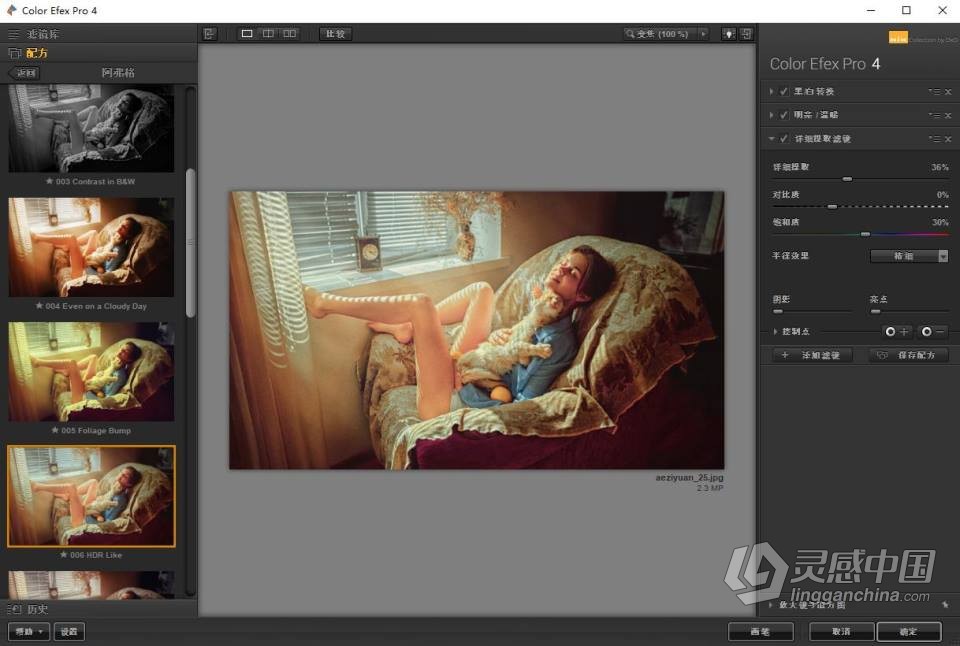Uncheck the 明亮/温暖 filter checkbox
This screenshot has width=960, height=646.
point(784,115)
